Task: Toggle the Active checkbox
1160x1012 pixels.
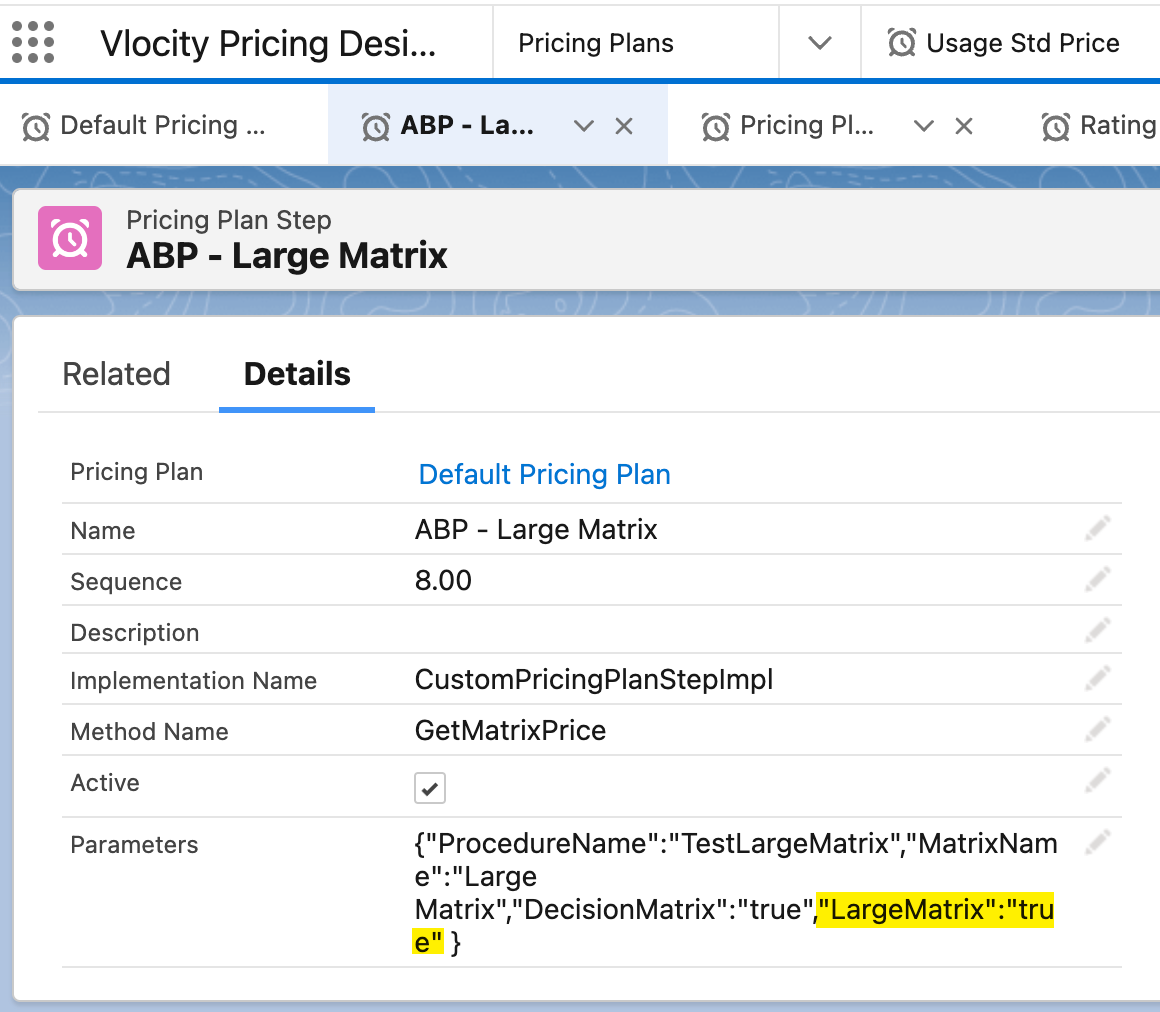Action: click(430, 788)
